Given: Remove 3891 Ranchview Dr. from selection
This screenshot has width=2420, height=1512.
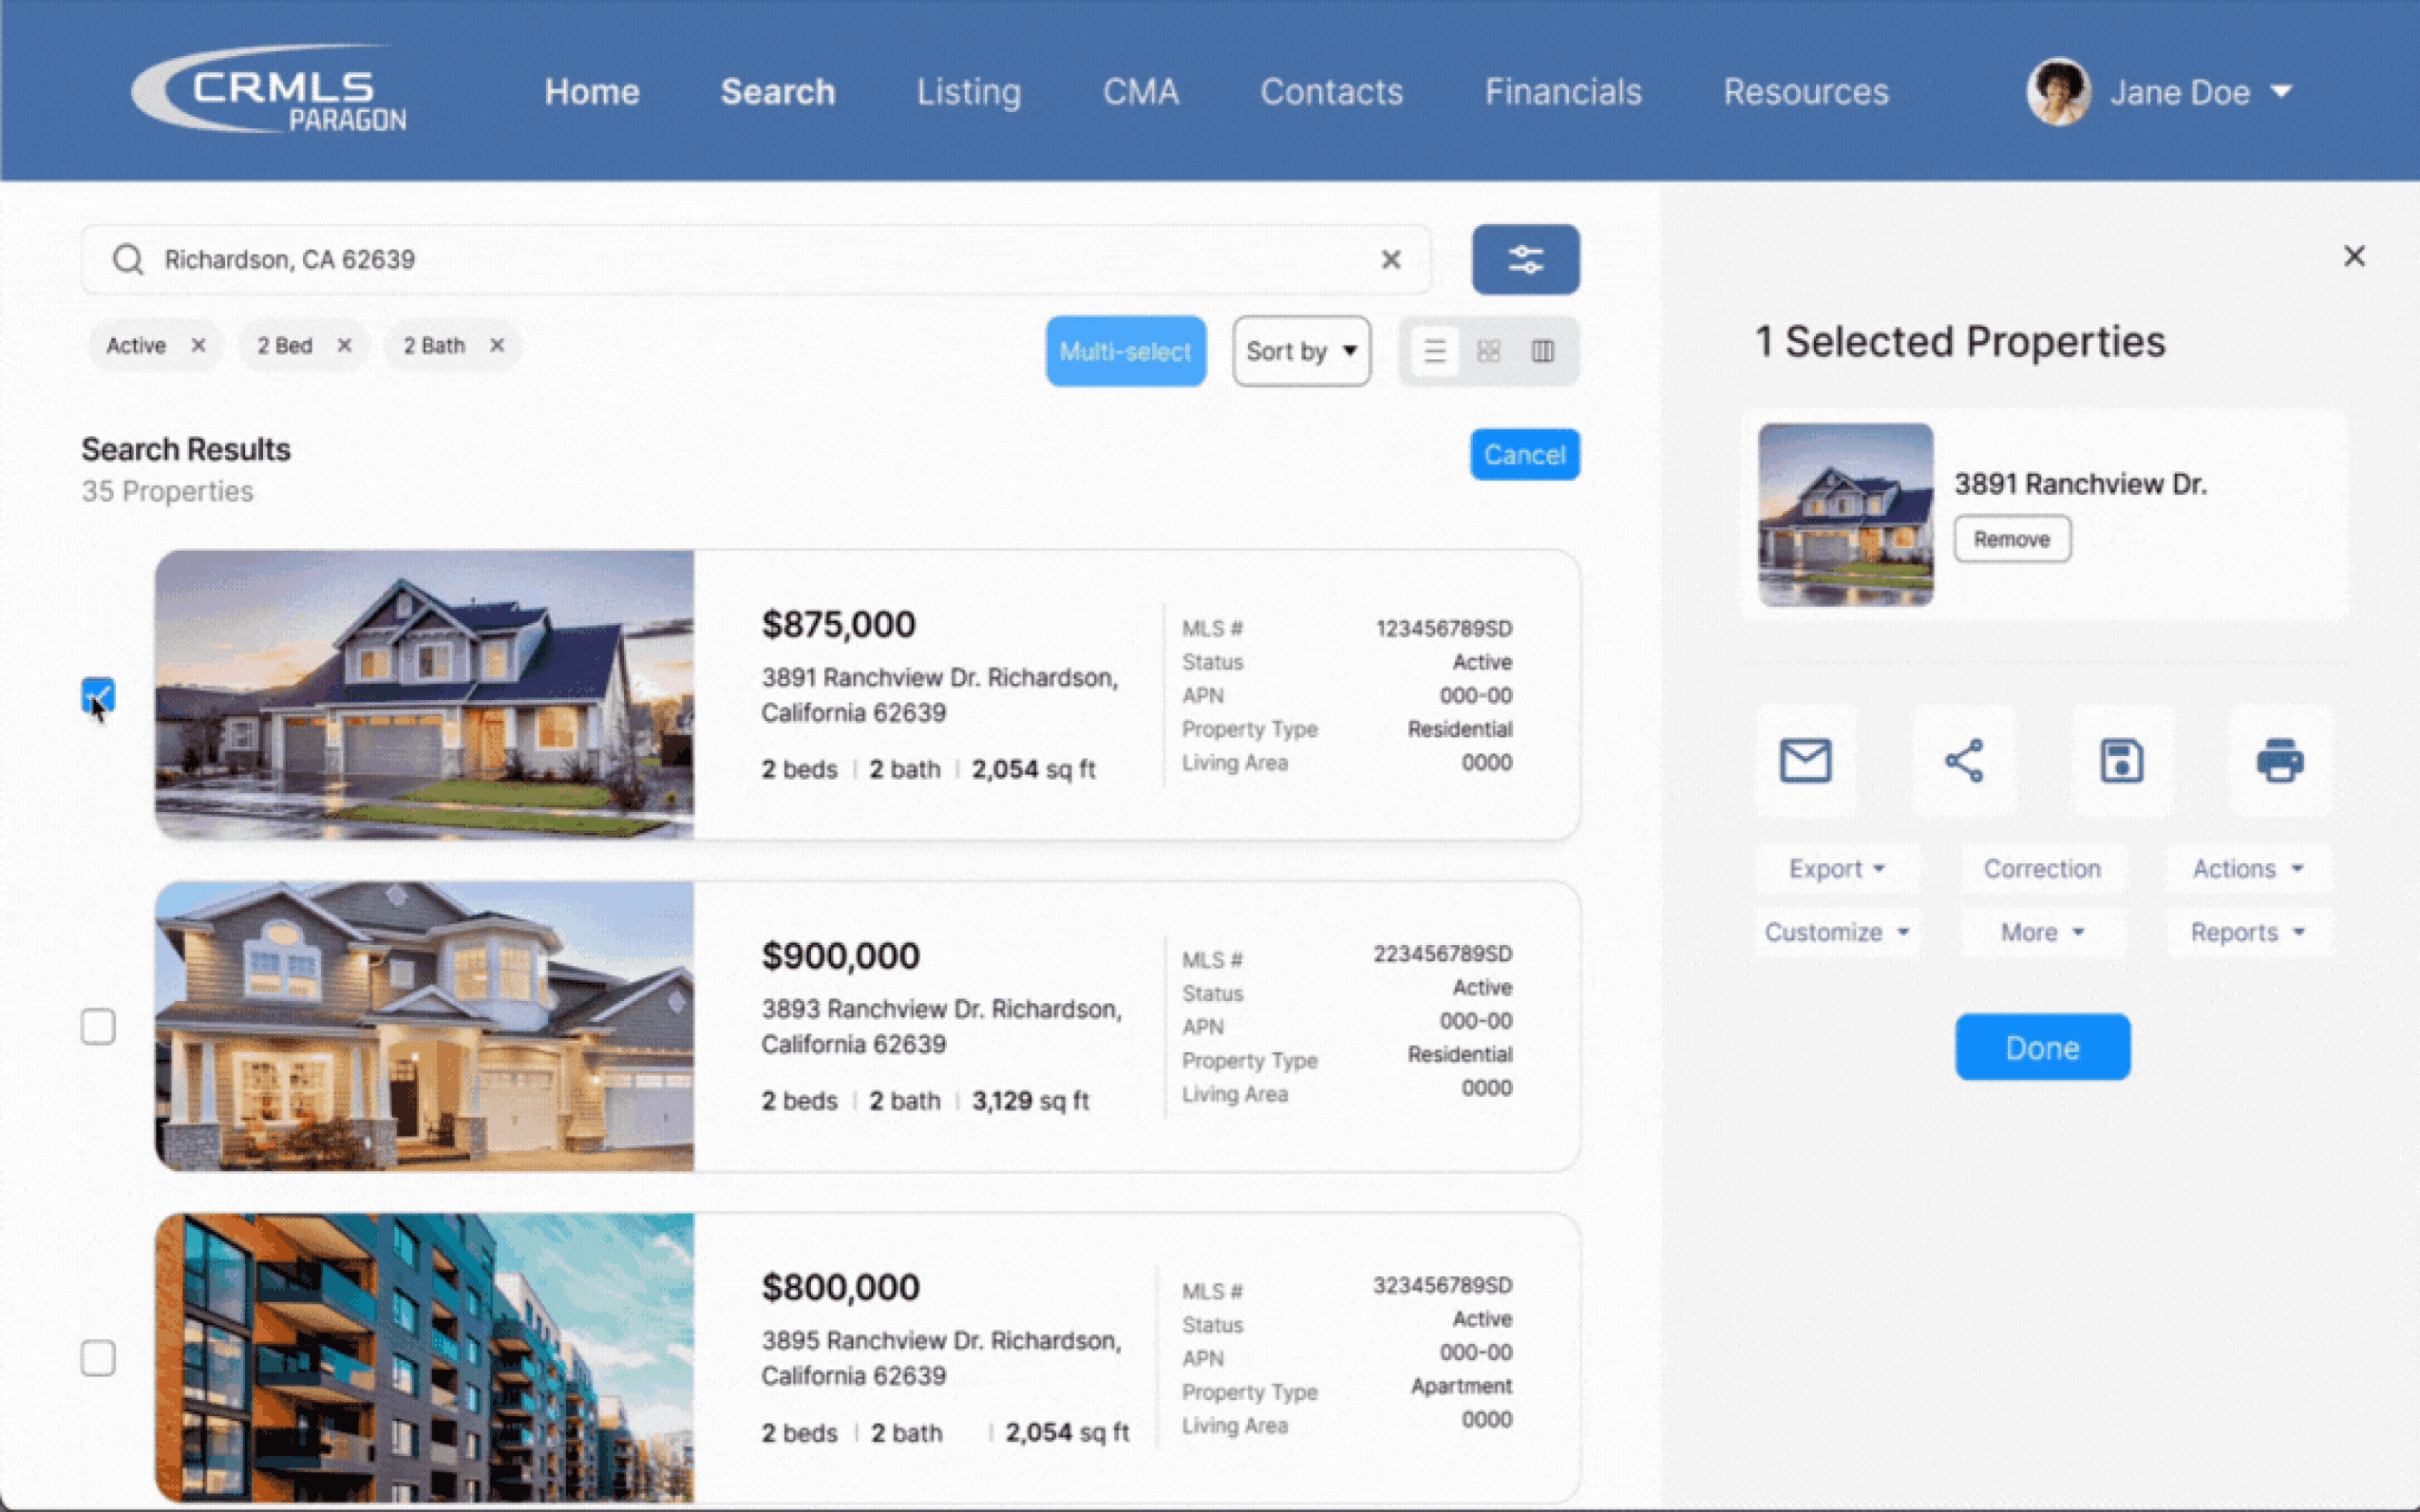Looking at the screenshot, I should point(2011,539).
